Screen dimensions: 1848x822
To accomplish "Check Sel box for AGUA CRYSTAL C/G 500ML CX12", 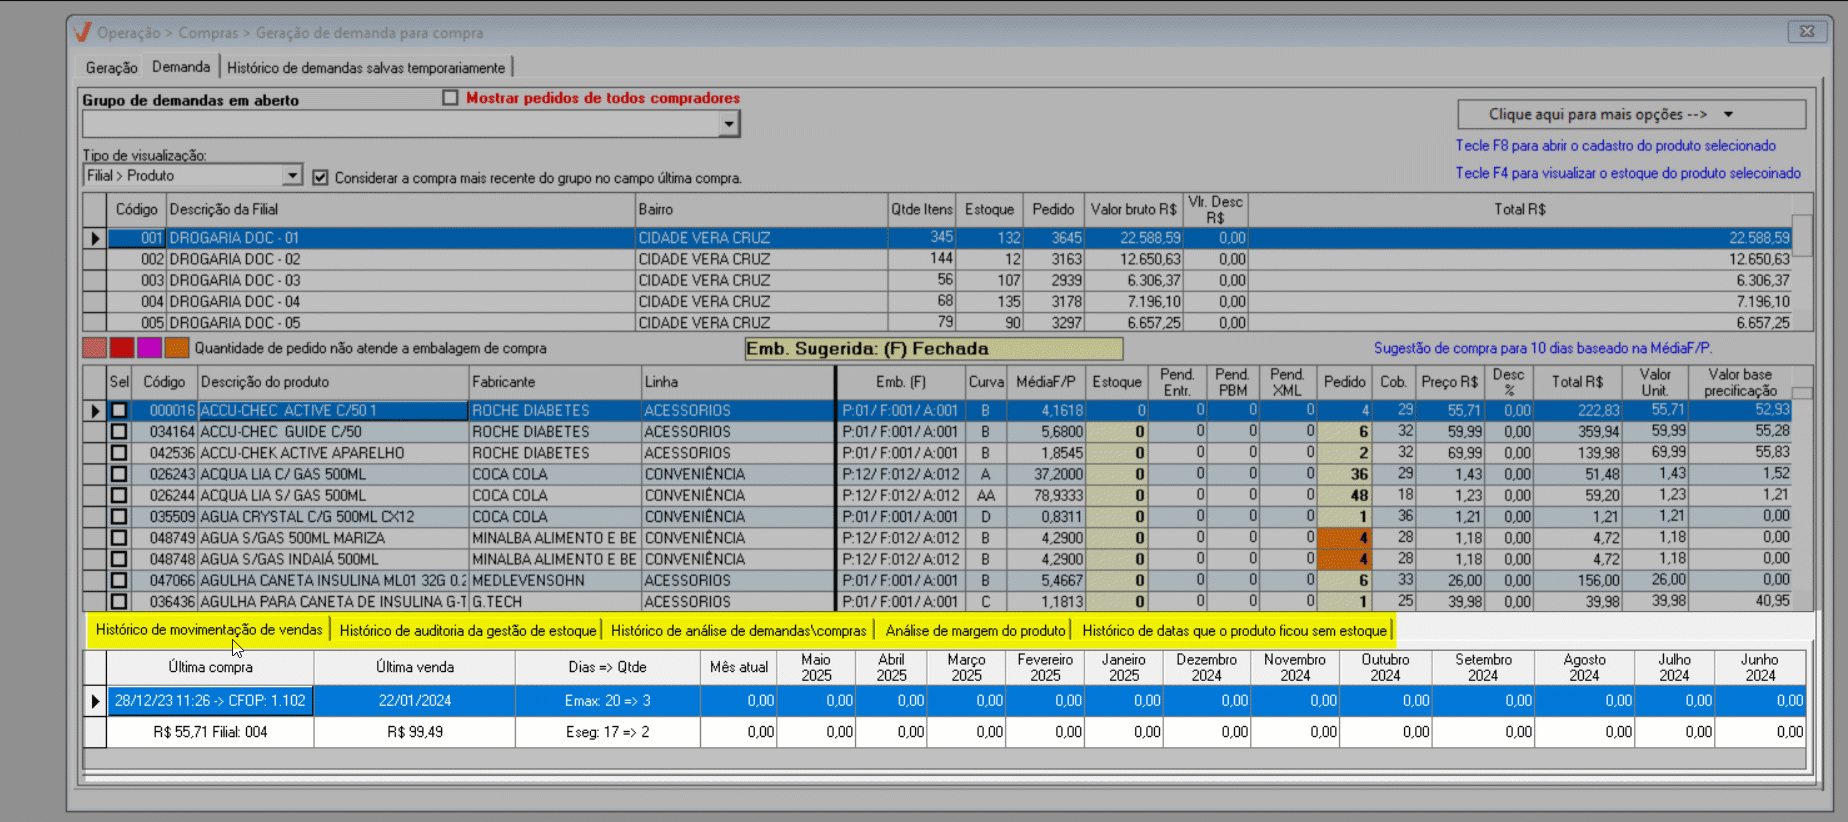I will coord(119,517).
